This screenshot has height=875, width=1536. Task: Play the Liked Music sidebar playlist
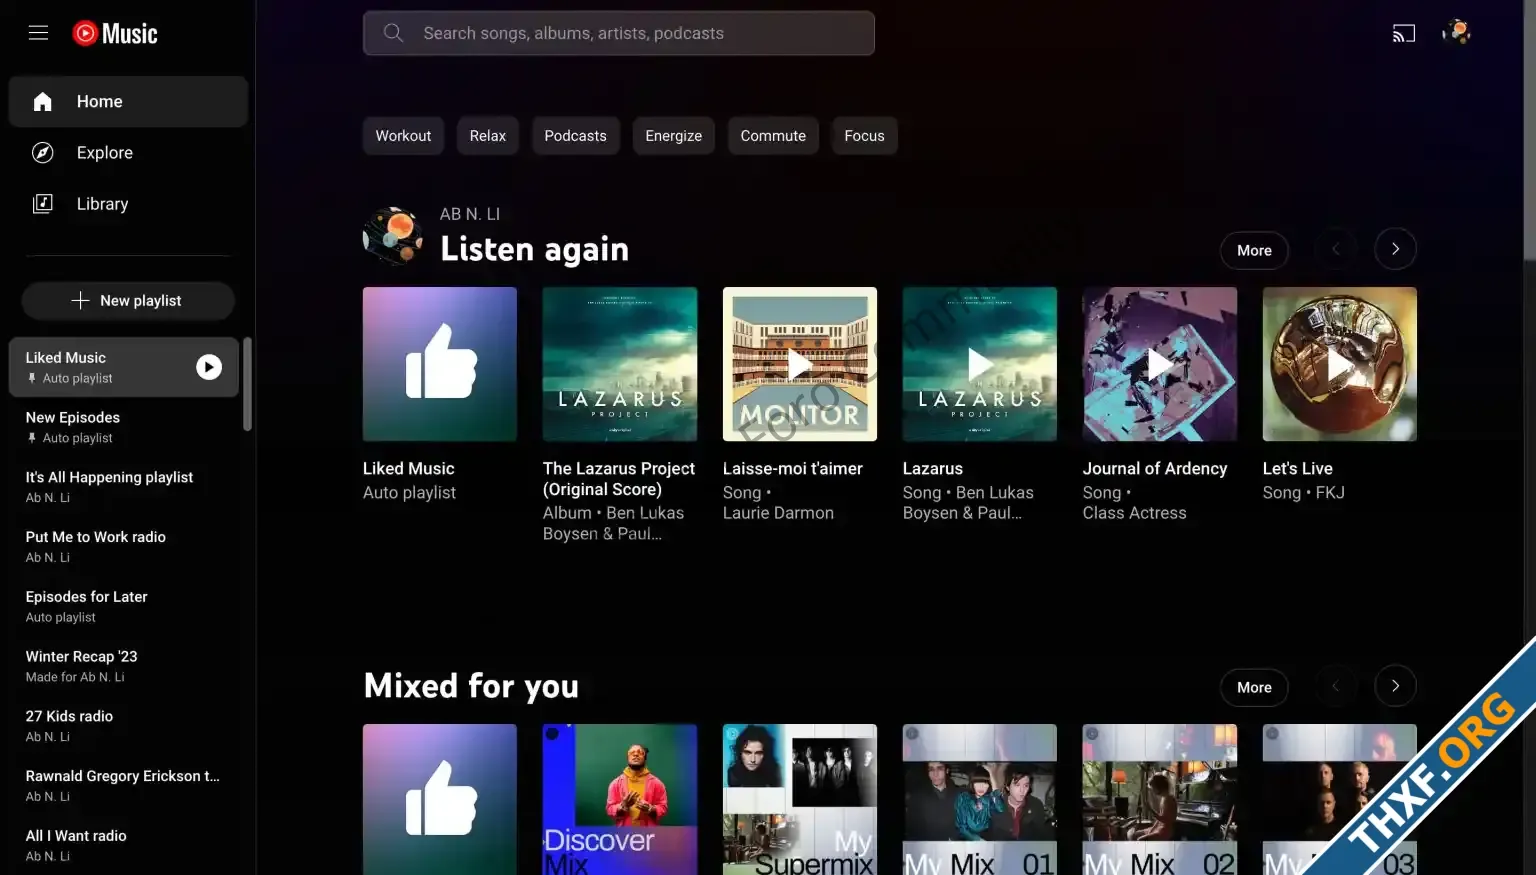208,367
